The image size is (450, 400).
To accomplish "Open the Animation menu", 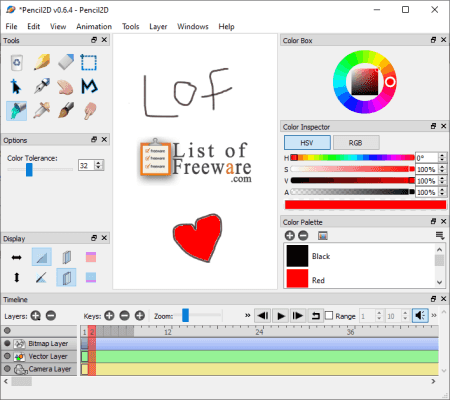I will (x=94, y=27).
